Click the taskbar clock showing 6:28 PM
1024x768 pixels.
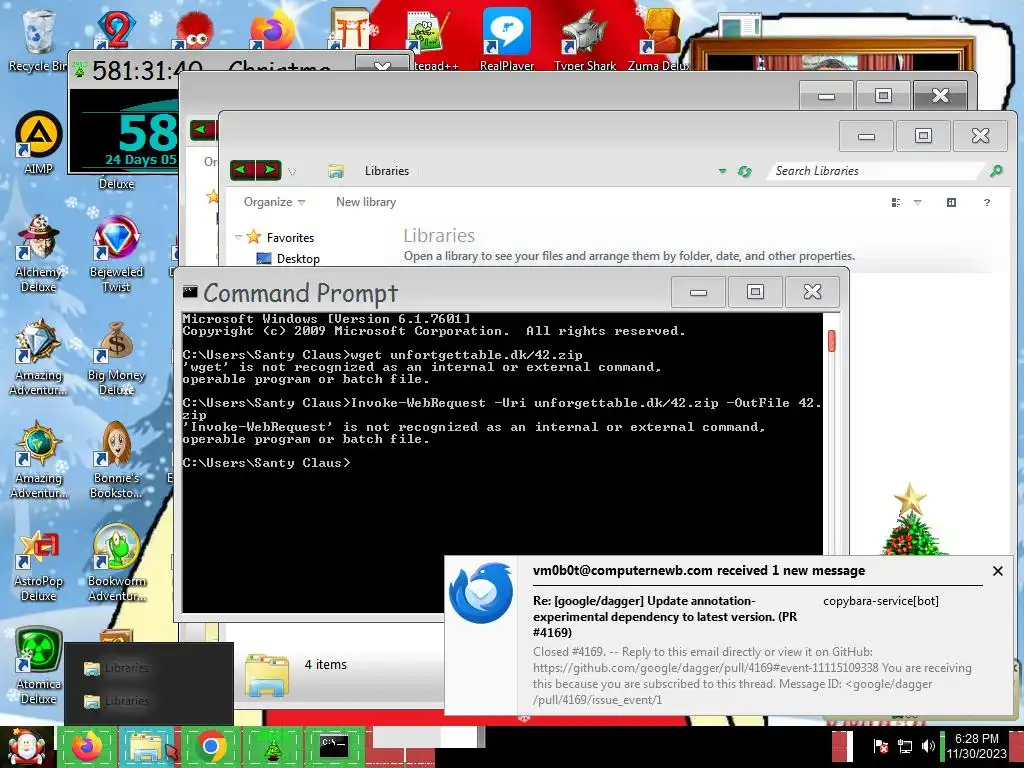click(x=976, y=746)
